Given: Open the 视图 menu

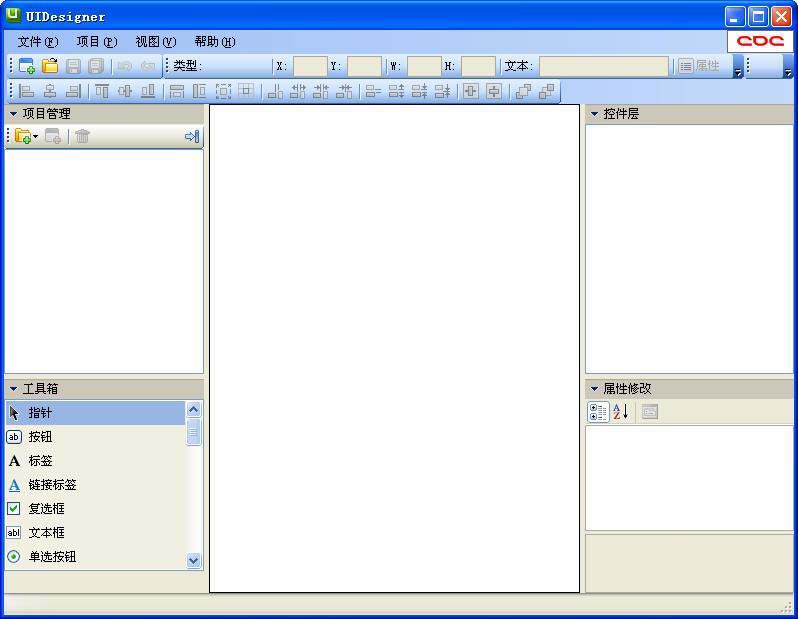Looking at the screenshot, I should click(155, 42).
